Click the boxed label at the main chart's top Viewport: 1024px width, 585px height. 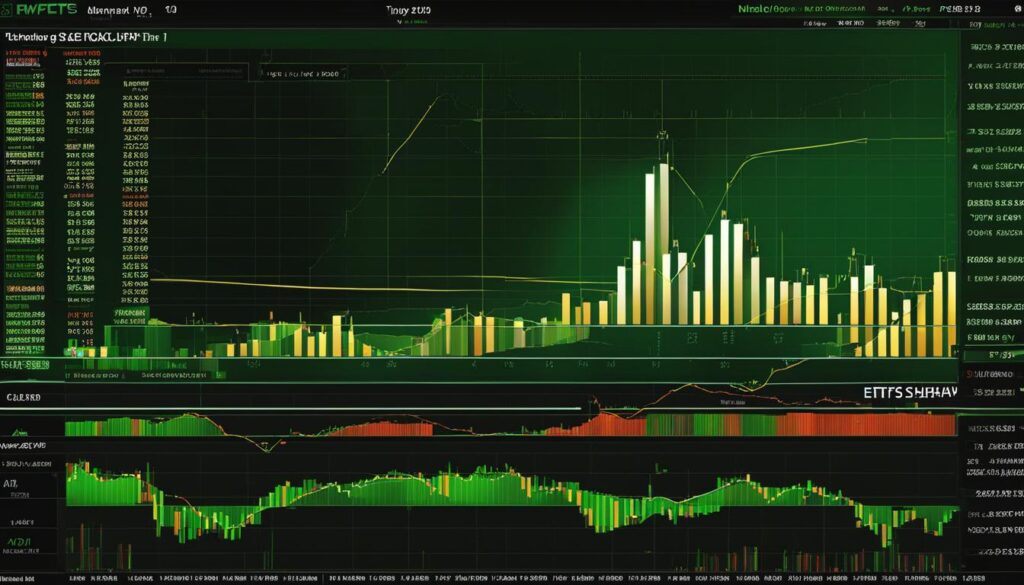click(x=300, y=73)
